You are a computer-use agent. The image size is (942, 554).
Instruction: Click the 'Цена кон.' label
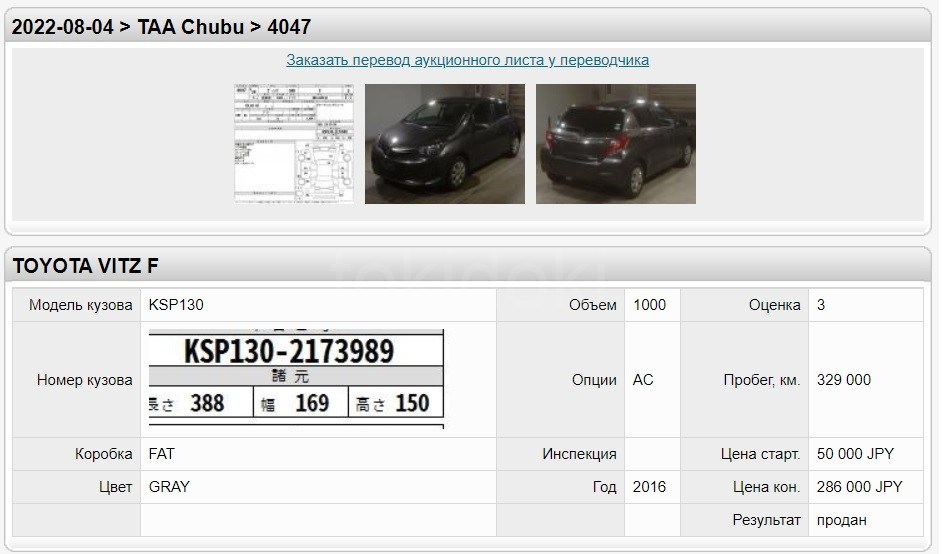(x=767, y=487)
